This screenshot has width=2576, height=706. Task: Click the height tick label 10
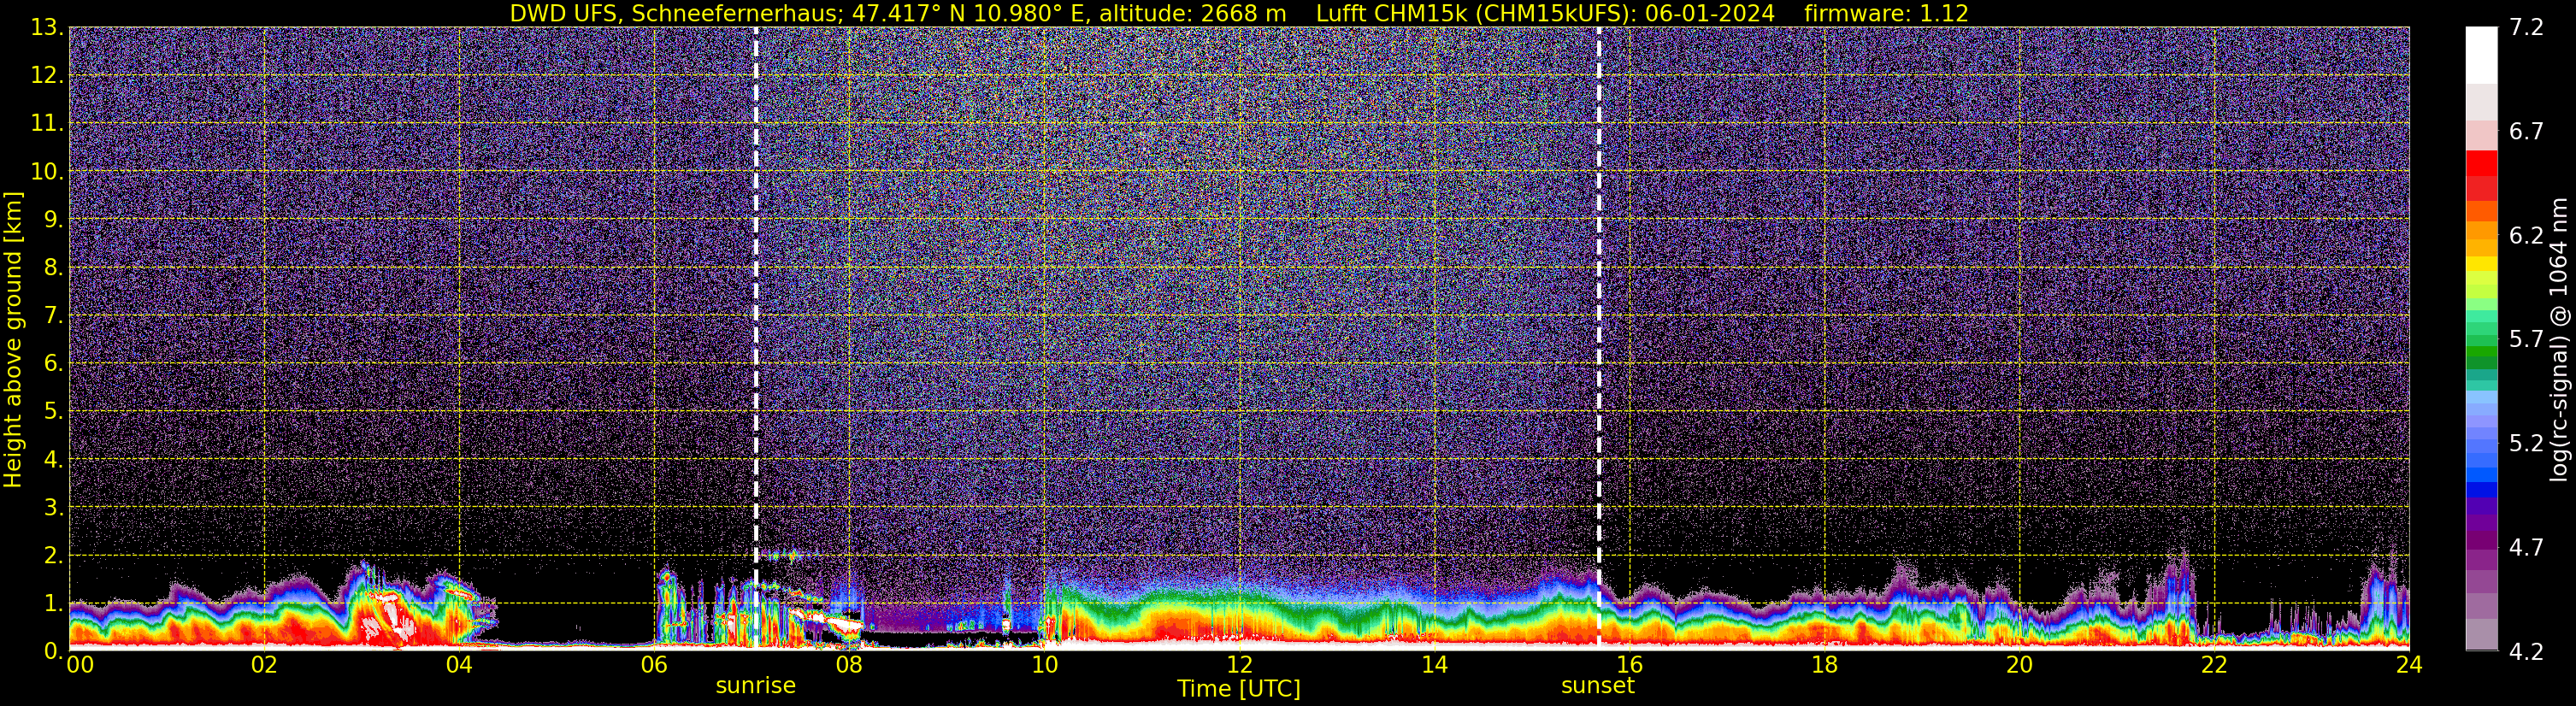click(46, 172)
